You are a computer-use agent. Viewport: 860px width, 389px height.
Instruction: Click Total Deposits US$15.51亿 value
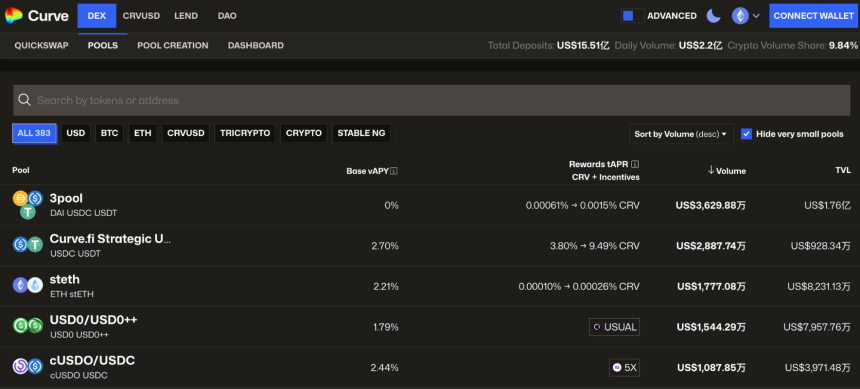click(583, 46)
